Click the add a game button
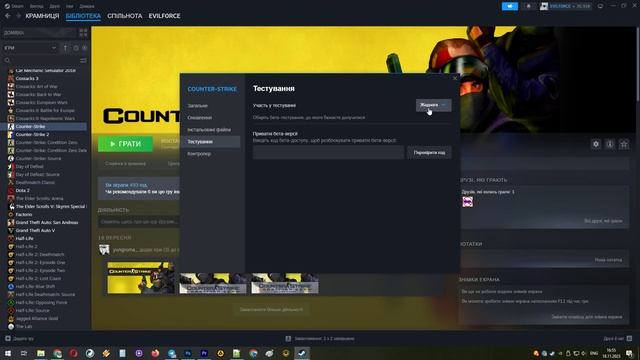 (20, 338)
